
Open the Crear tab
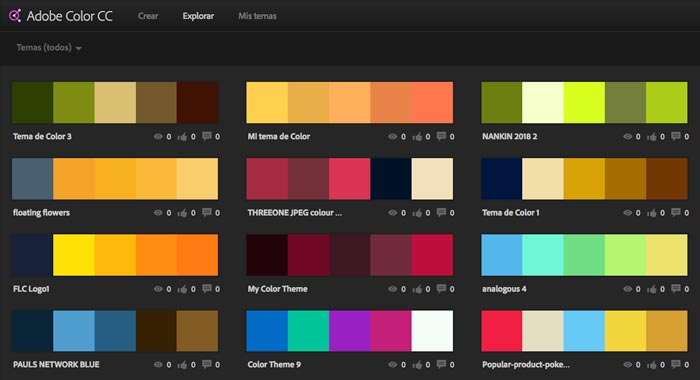[x=148, y=16]
